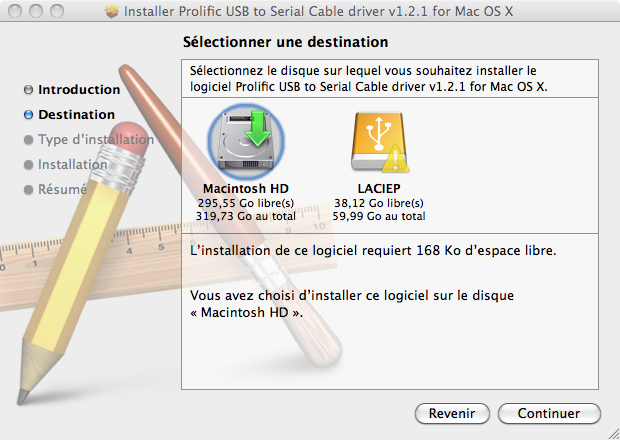This screenshot has width=620, height=440.
Task: Click the '59,99 Go au total' text
Action: coord(379,216)
